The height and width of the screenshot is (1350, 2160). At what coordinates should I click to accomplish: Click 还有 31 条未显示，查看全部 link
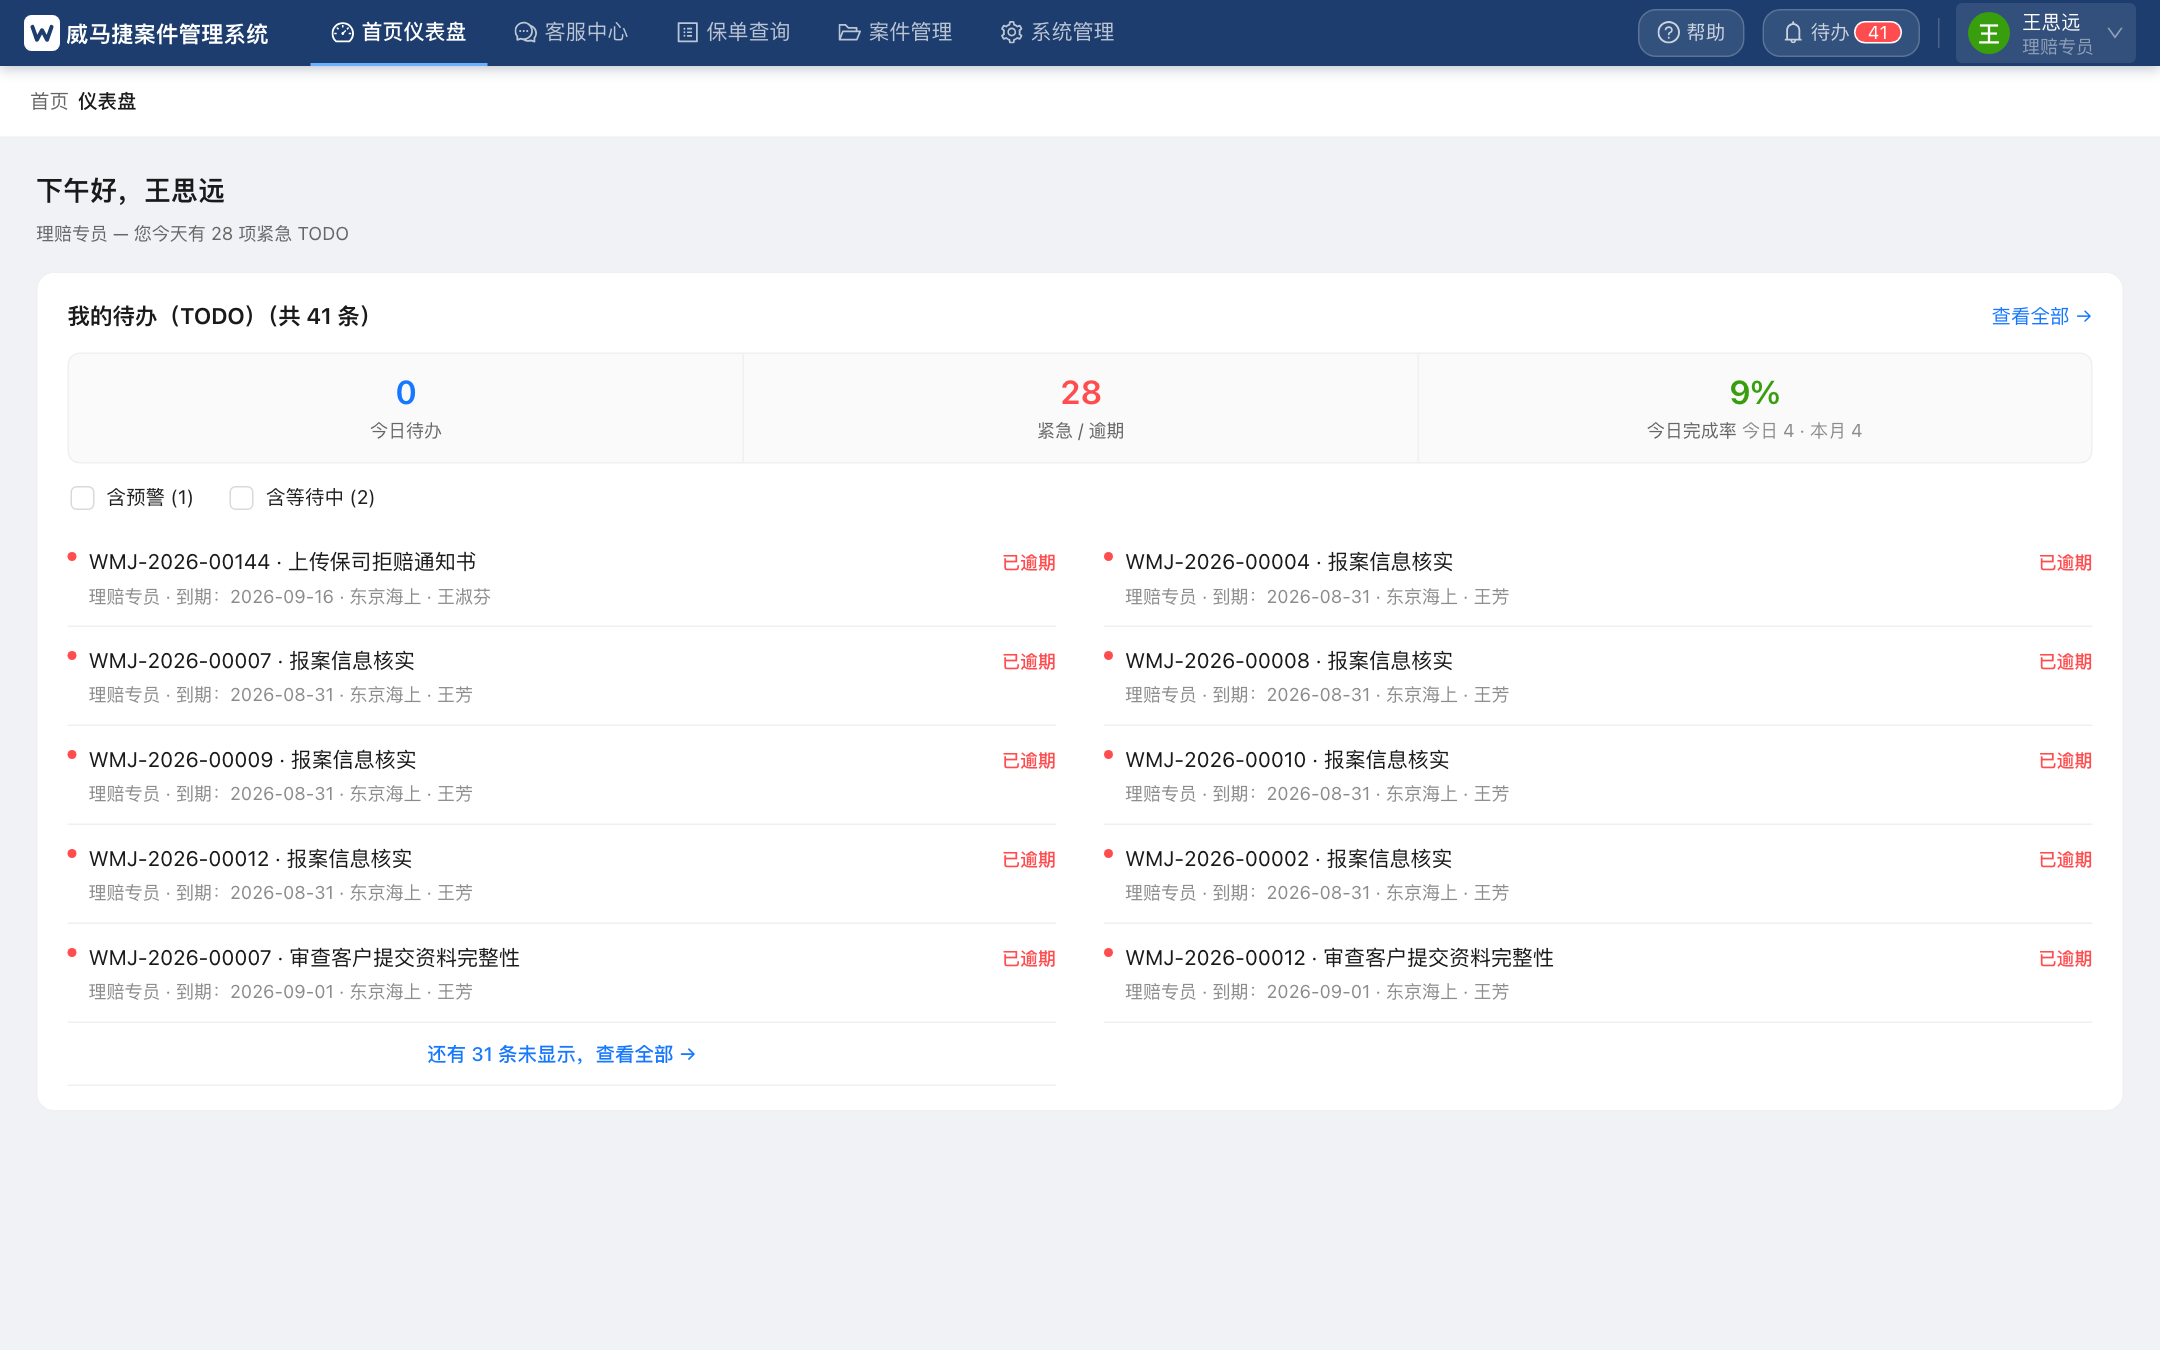[x=561, y=1054]
